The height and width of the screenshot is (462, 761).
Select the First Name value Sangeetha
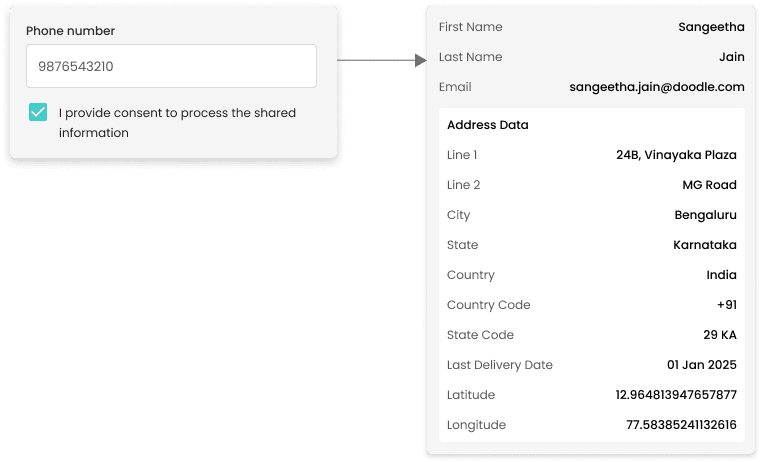tap(711, 27)
